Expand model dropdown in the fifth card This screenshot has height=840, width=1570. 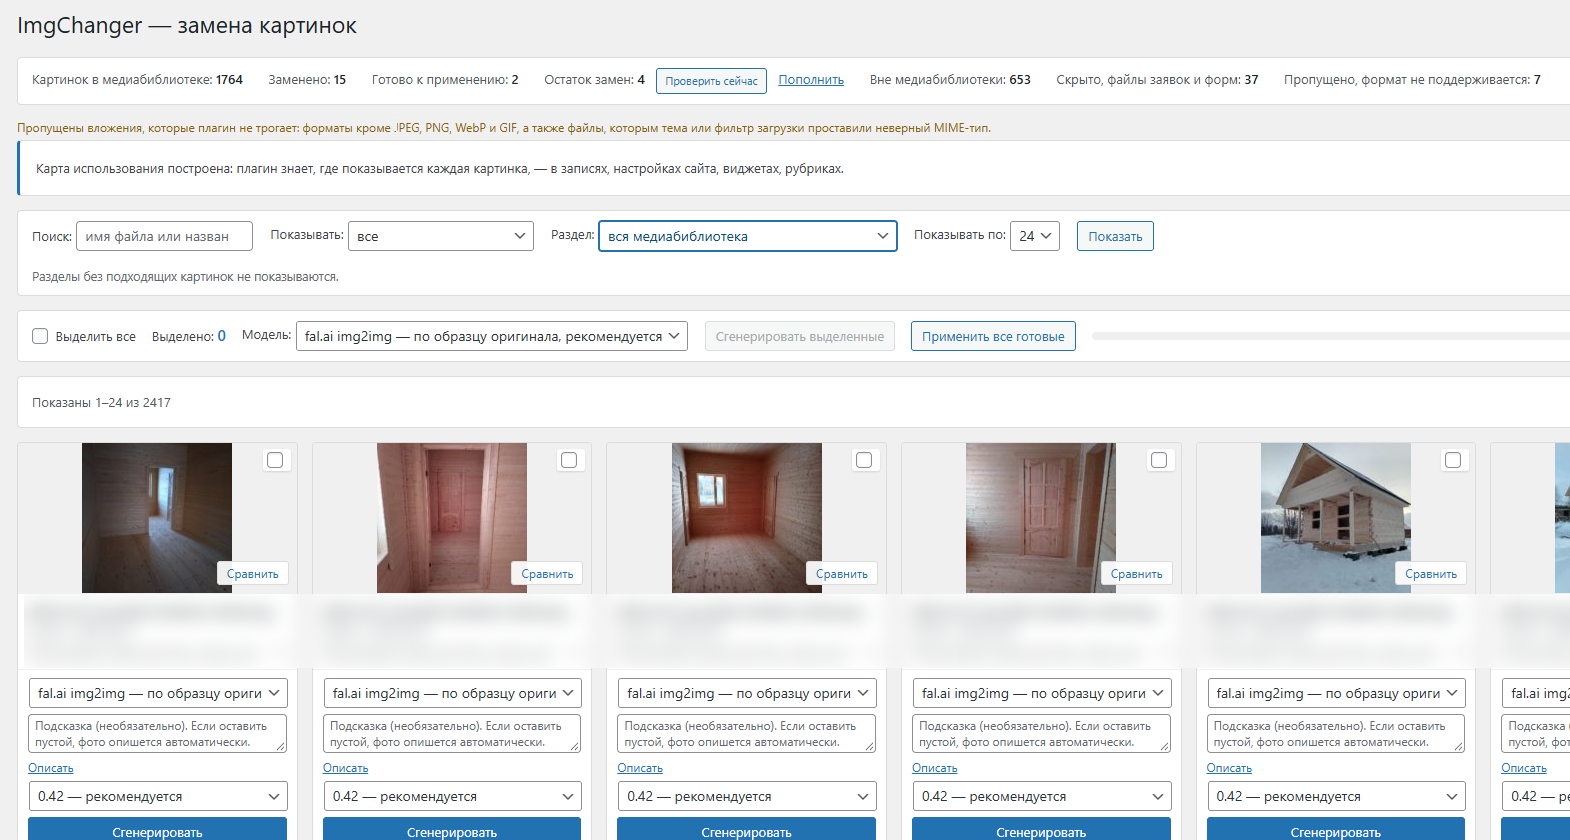pos(1336,693)
